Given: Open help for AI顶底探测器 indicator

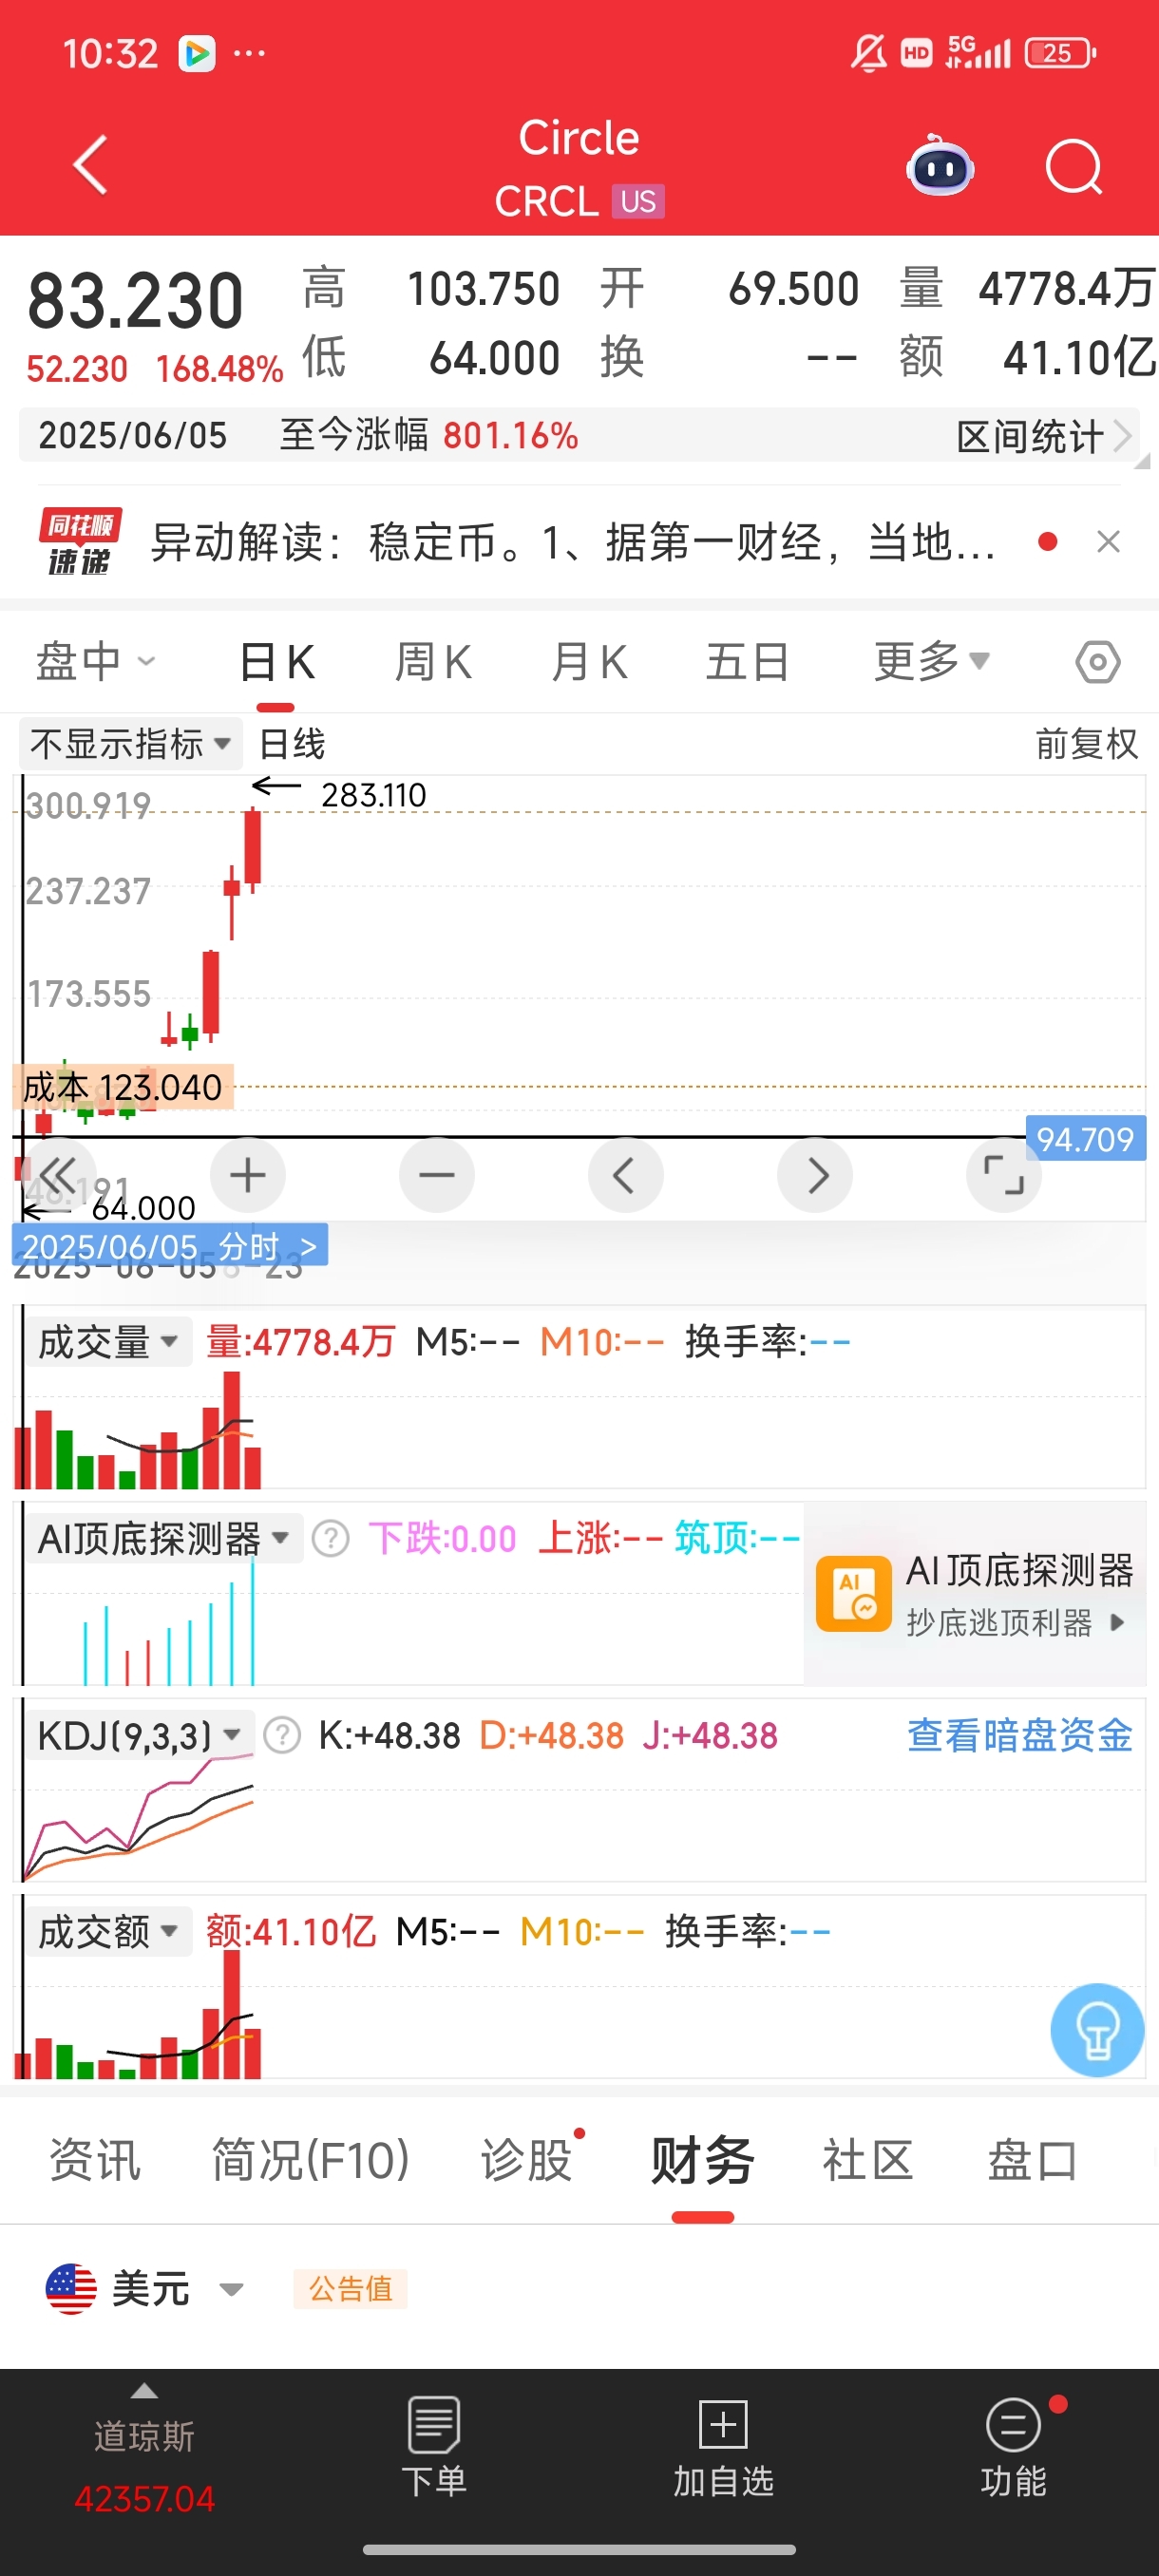Looking at the screenshot, I should (331, 1538).
